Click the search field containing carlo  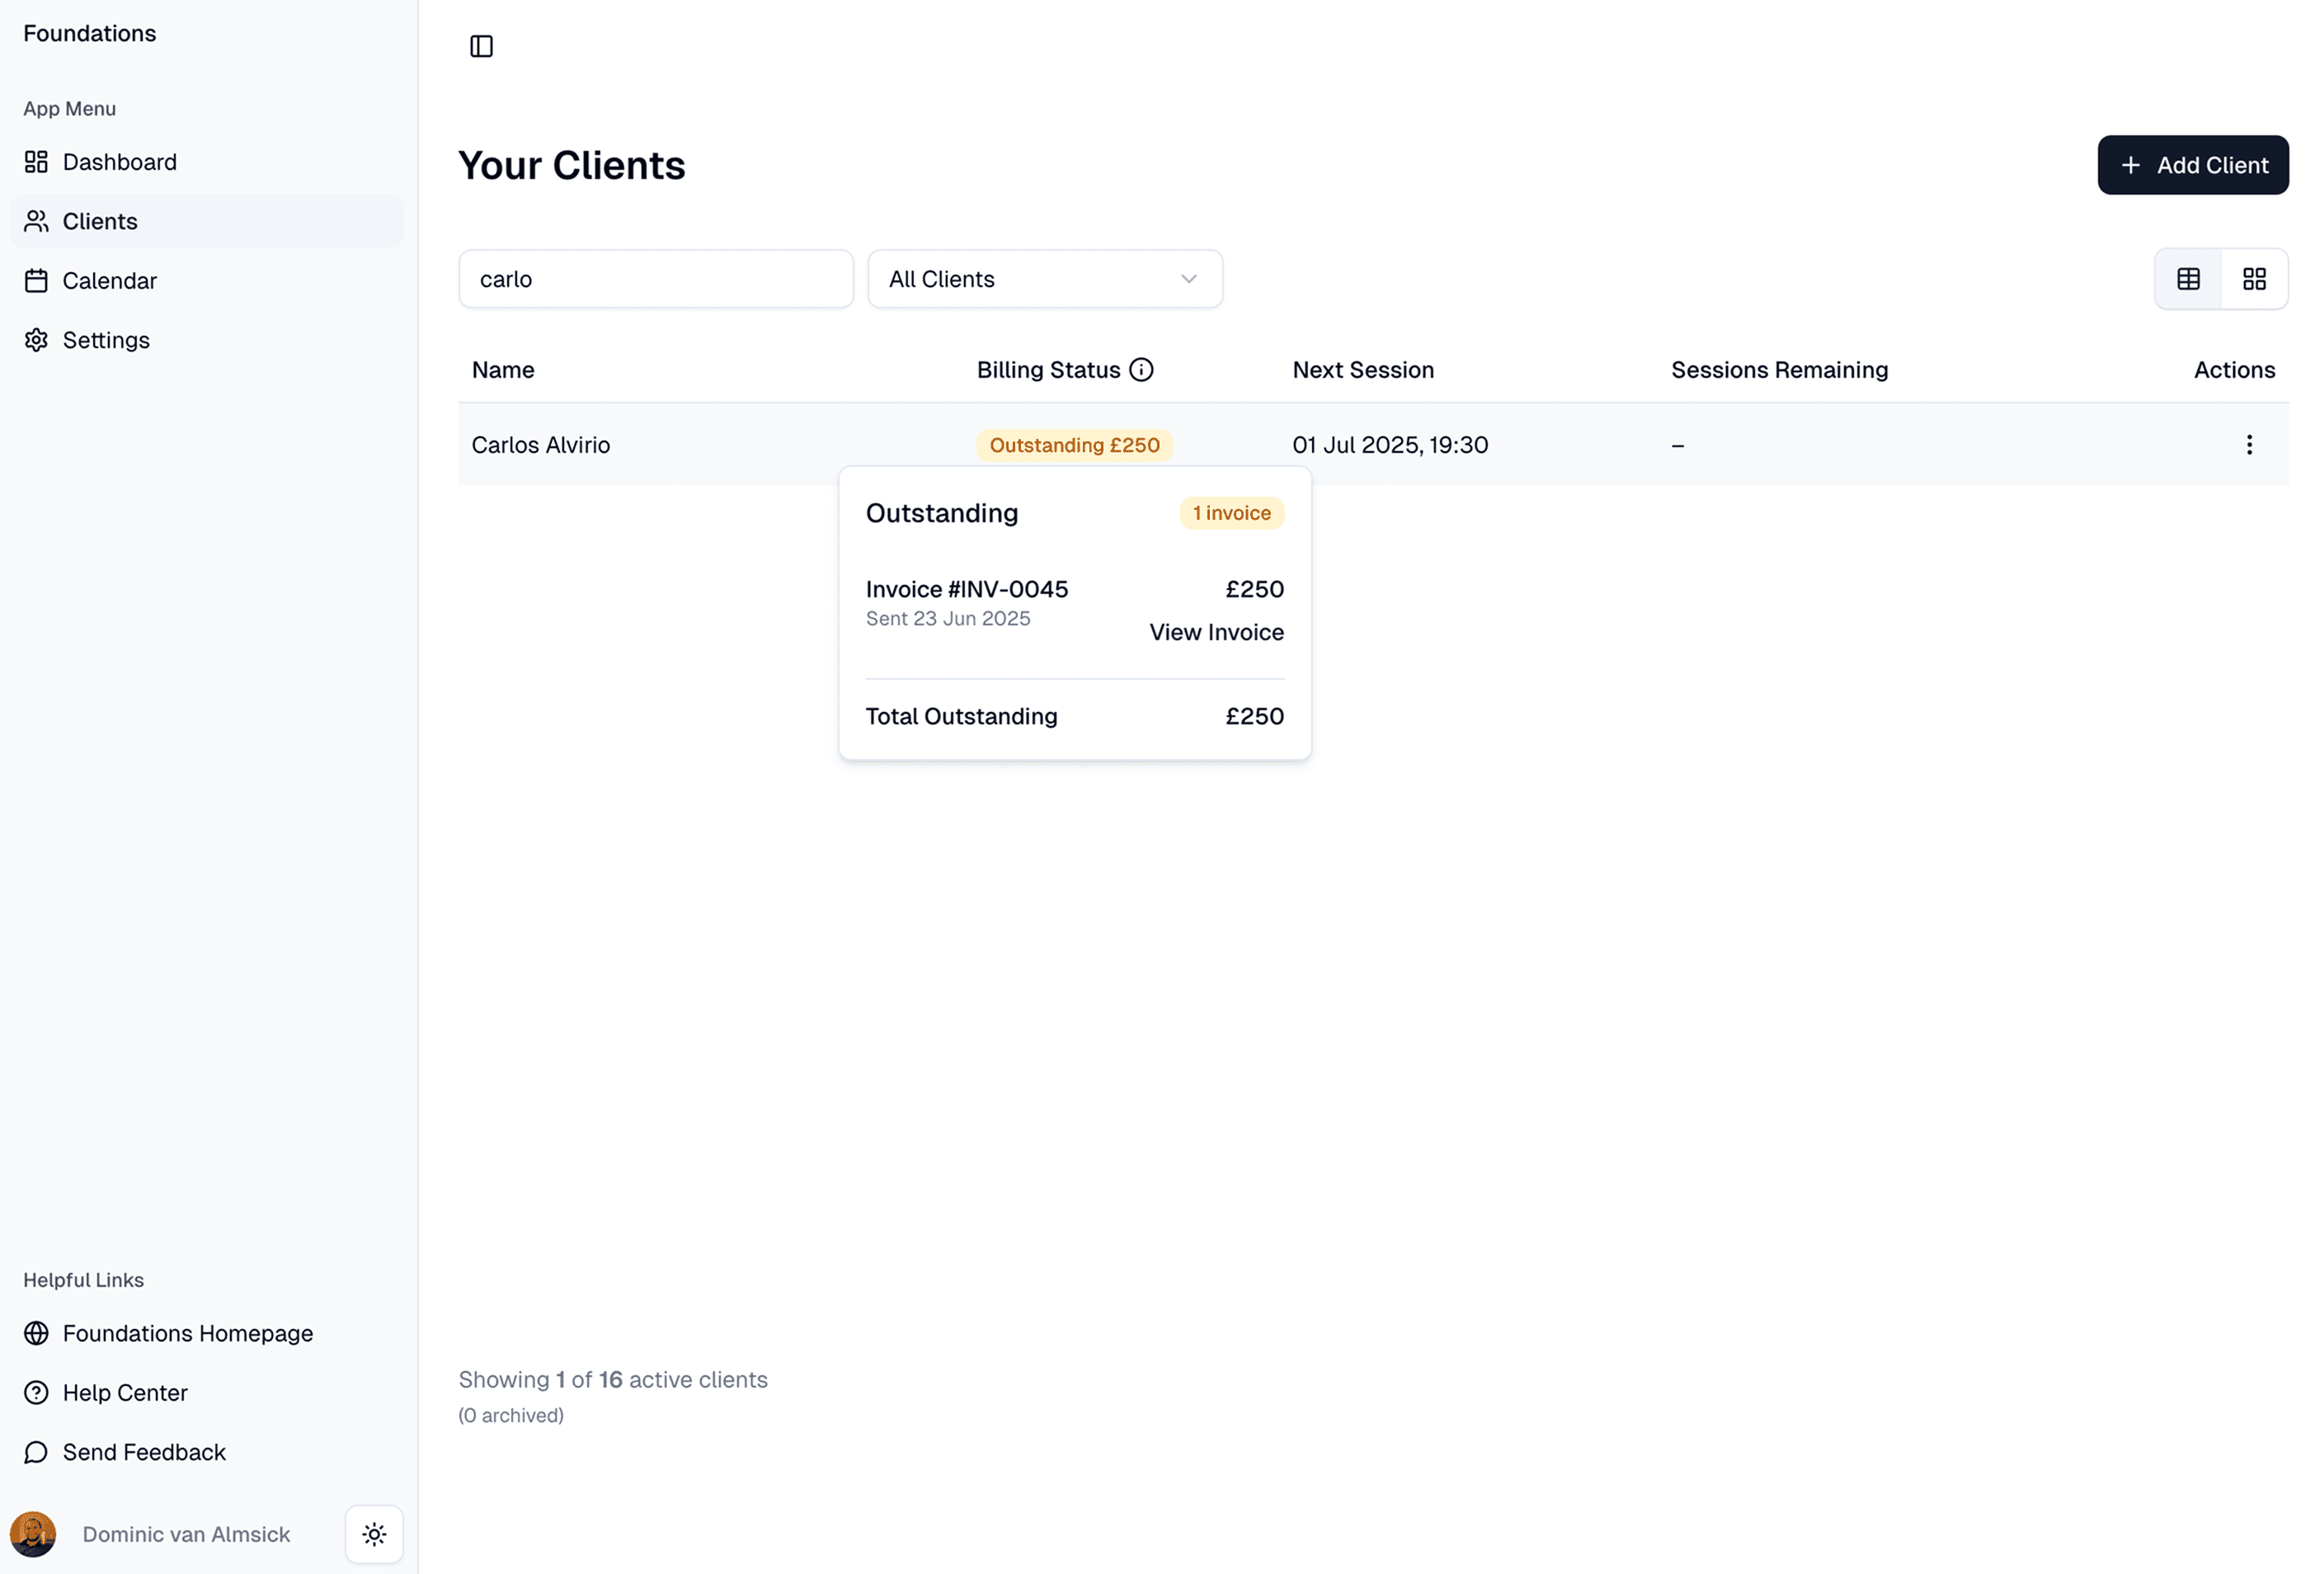tap(655, 279)
